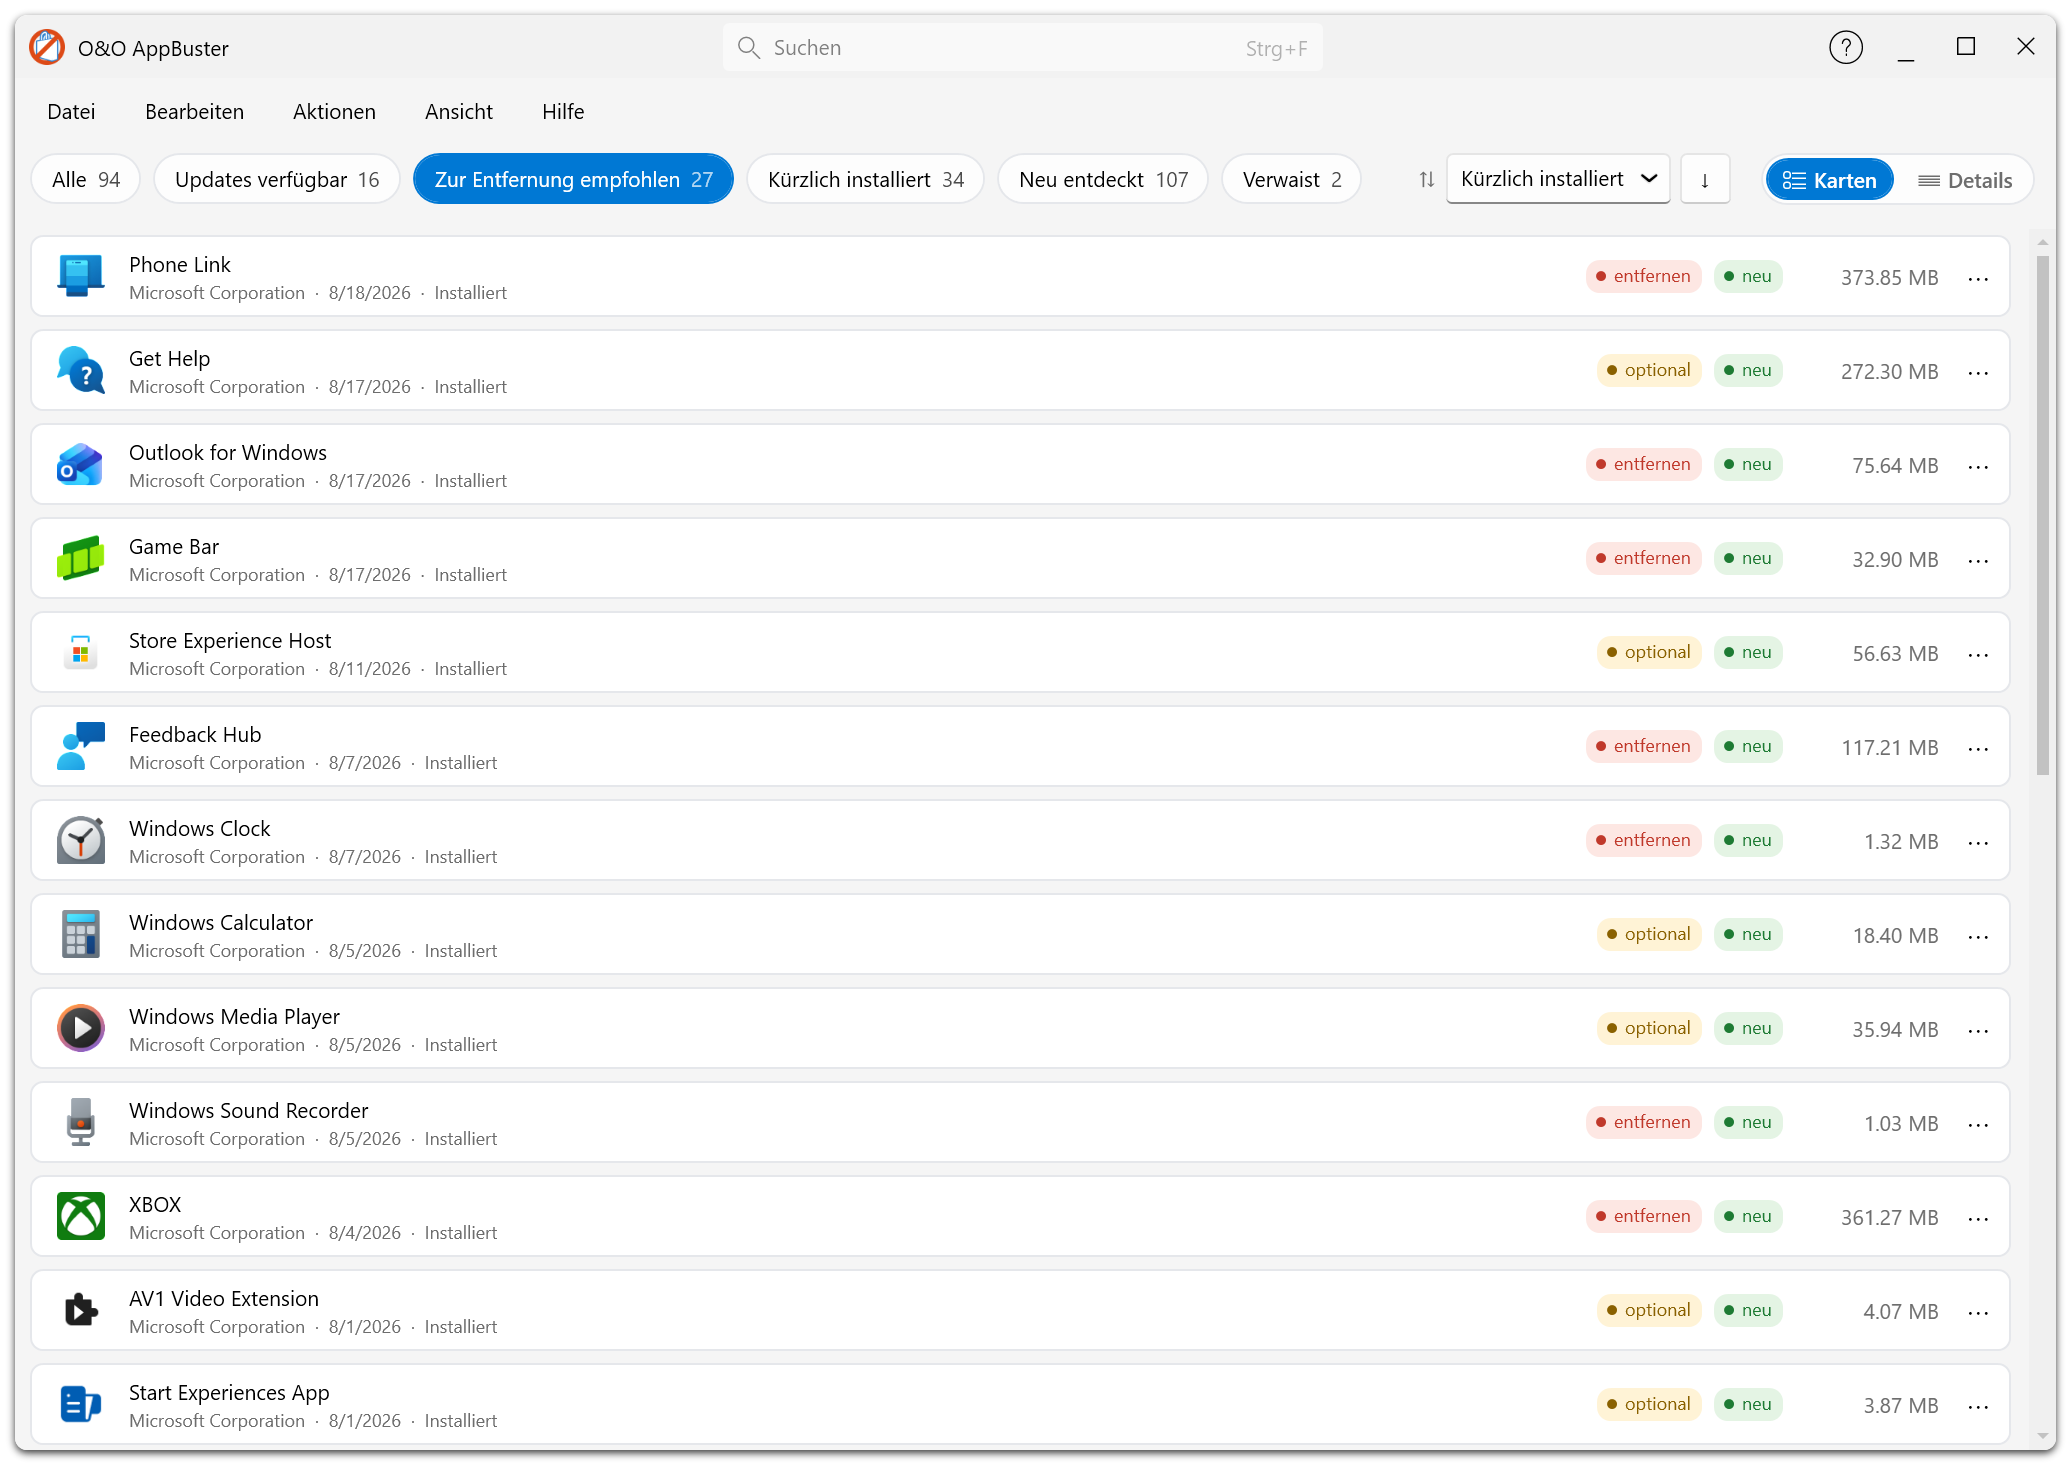
Task: Click the Windows Calculator app icon
Action: point(81,934)
